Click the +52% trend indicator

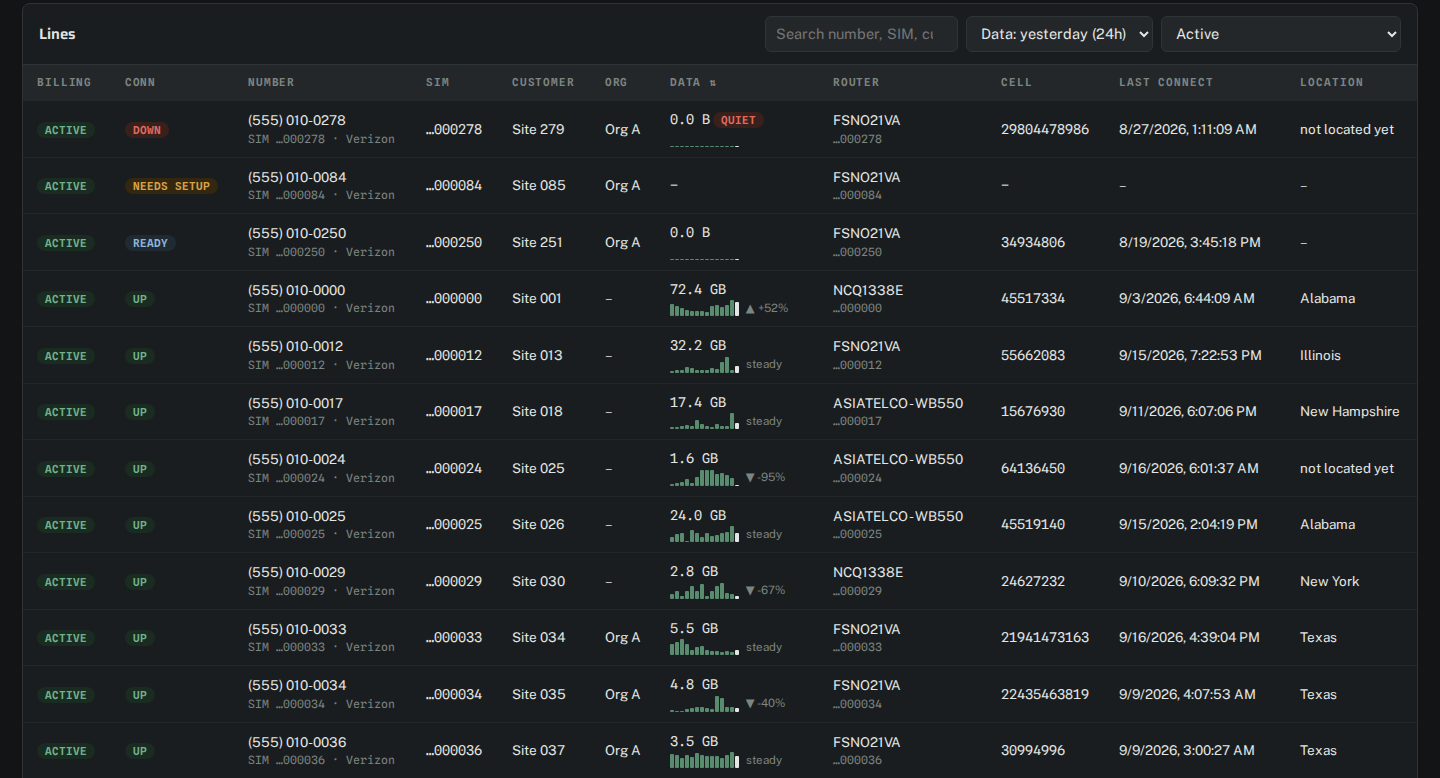point(767,308)
